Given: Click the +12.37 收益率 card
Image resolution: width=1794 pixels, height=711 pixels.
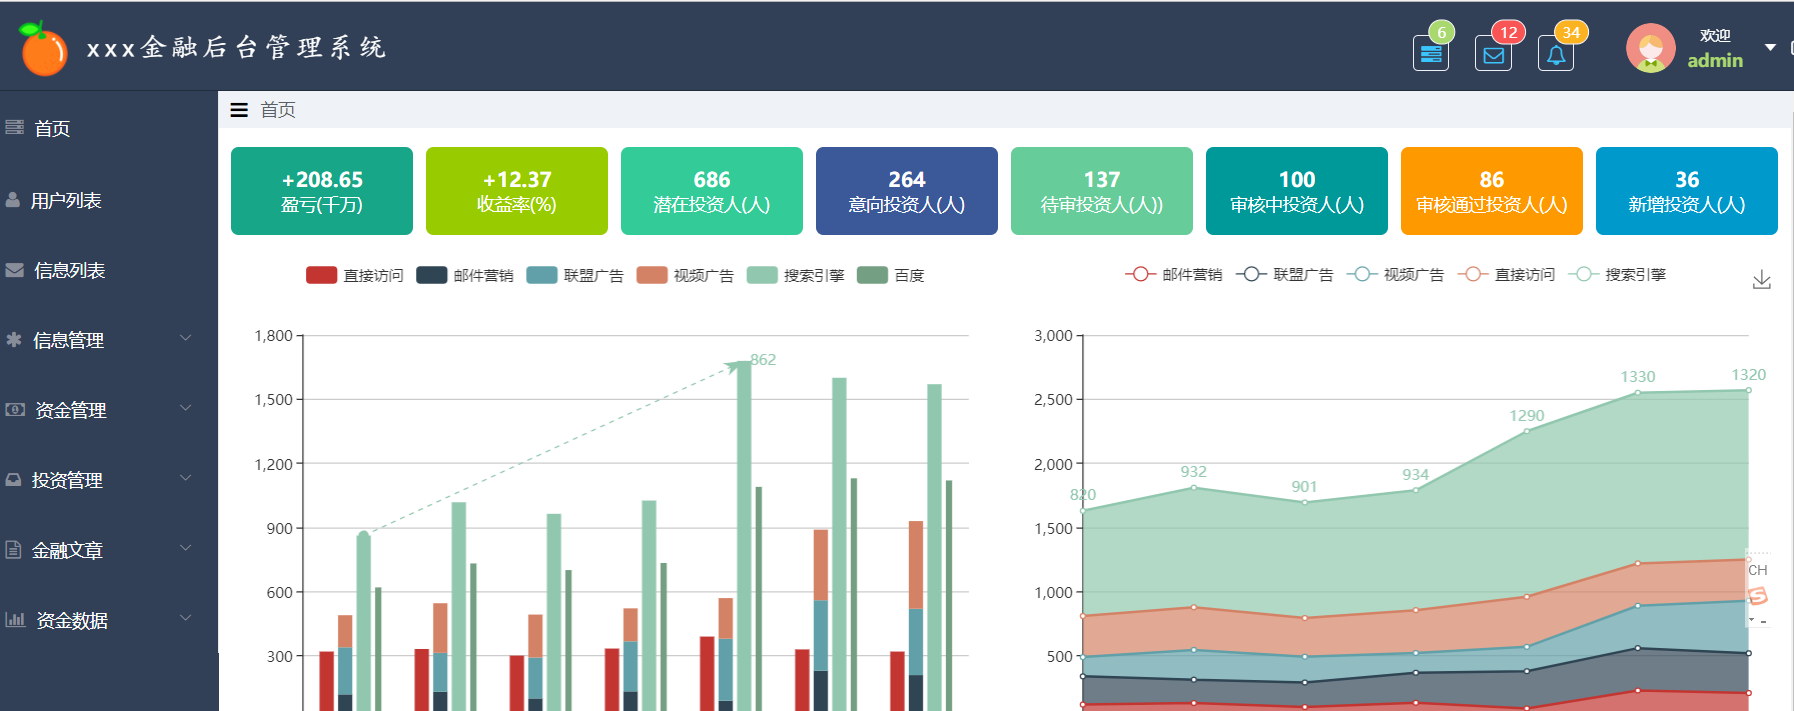Looking at the screenshot, I should [517, 191].
